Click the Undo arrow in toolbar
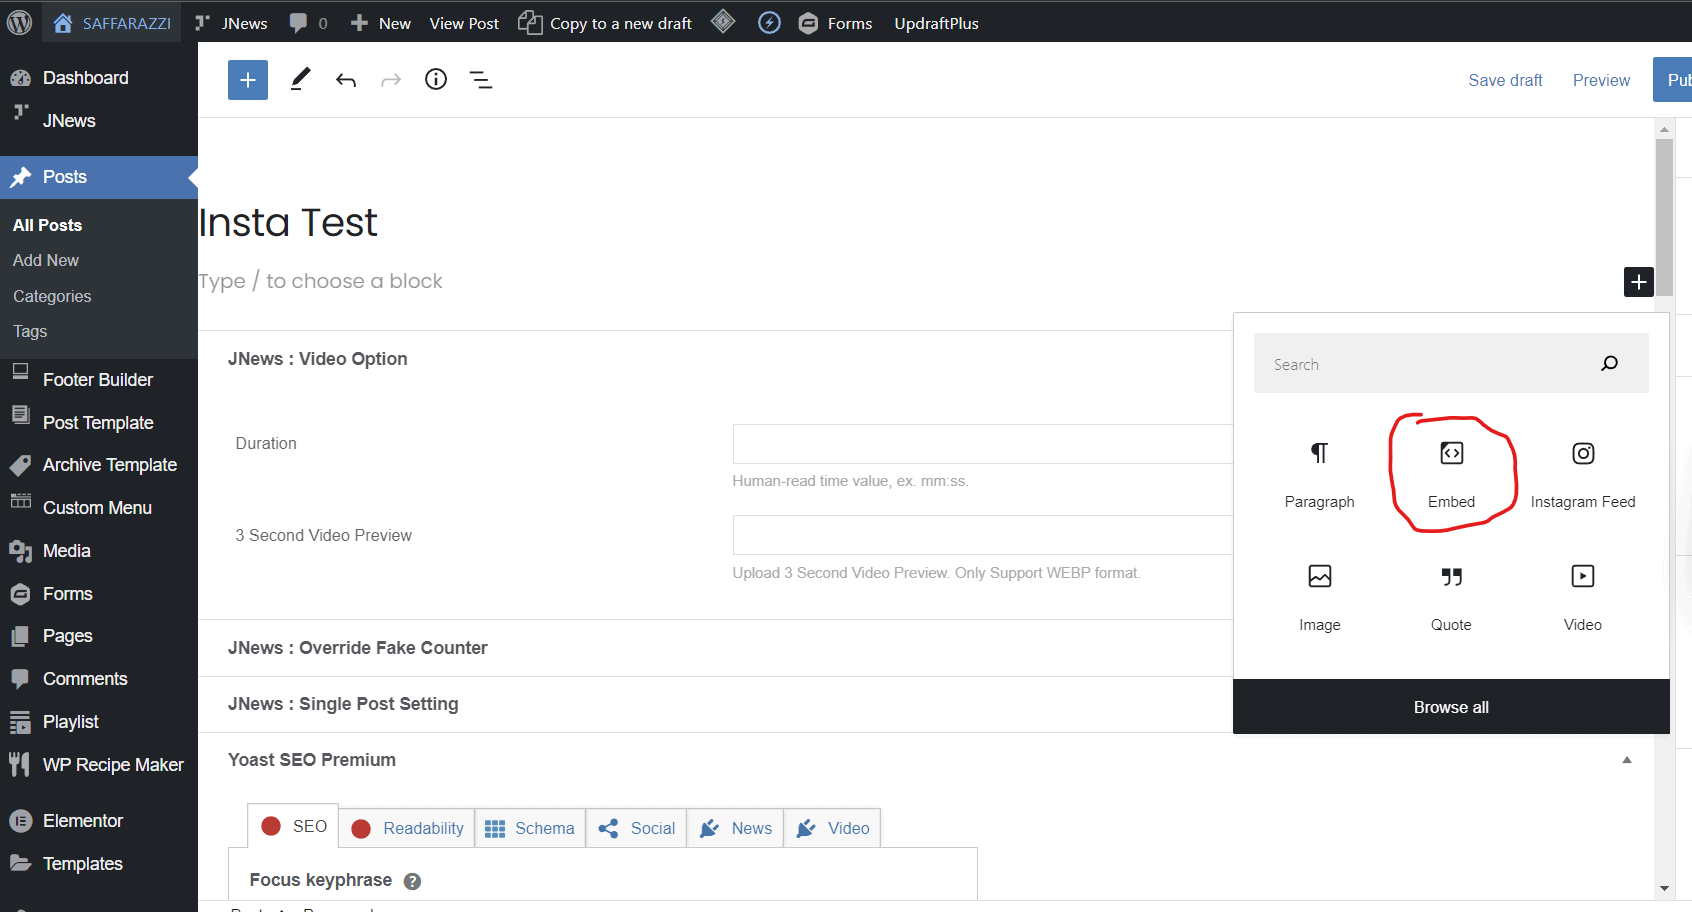Screen dimensions: 1692x912 (346, 80)
